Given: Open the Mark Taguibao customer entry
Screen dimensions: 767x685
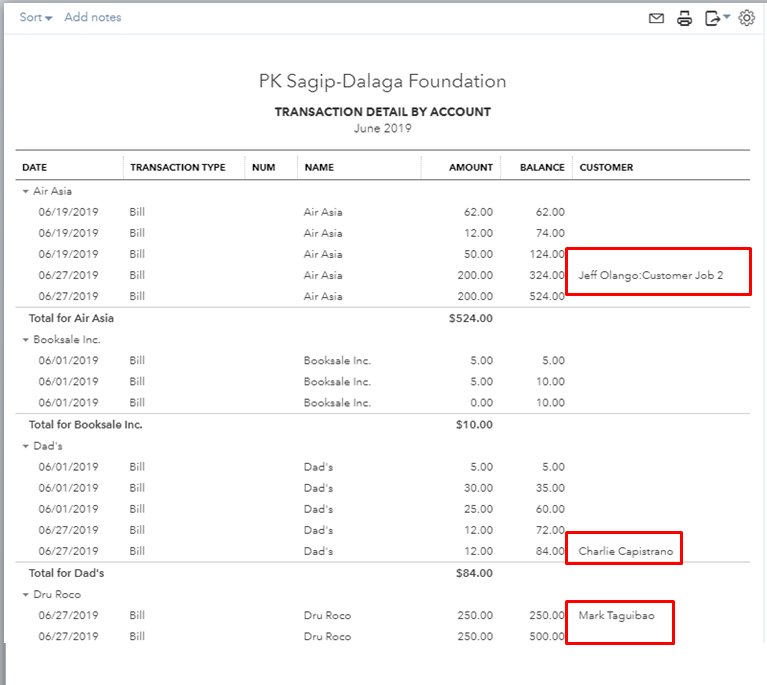Looking at the screenshot, I should [x=616, y=615].
